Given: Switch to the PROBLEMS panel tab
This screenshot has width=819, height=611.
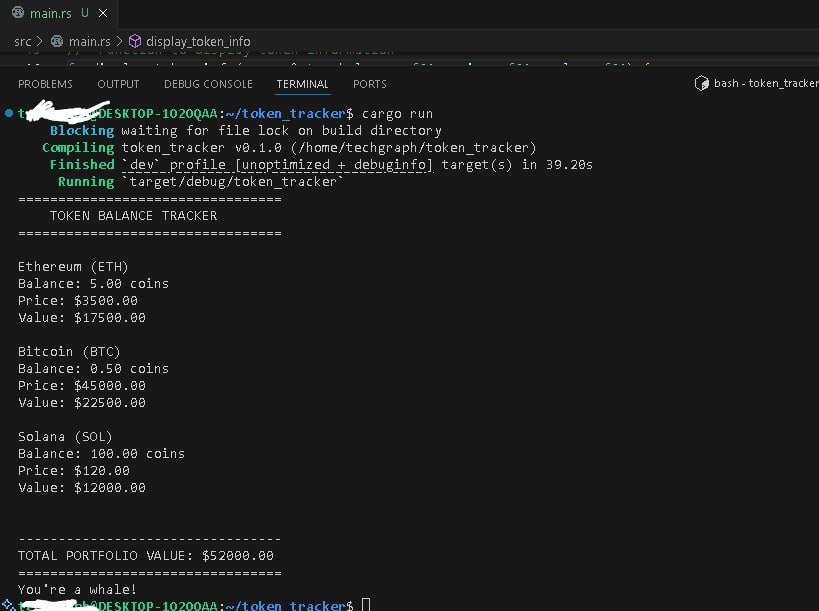Looking at the screenshot, I should 45,84.
